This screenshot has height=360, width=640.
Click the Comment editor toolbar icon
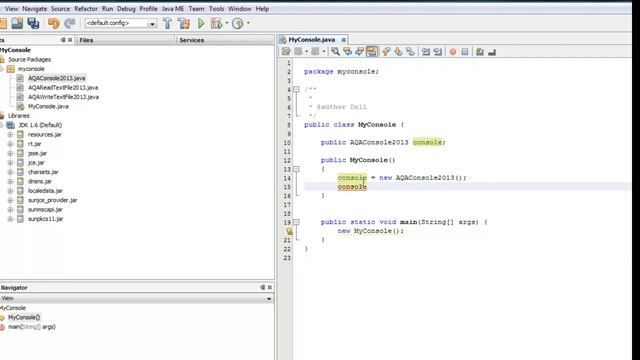pos(480,52)
